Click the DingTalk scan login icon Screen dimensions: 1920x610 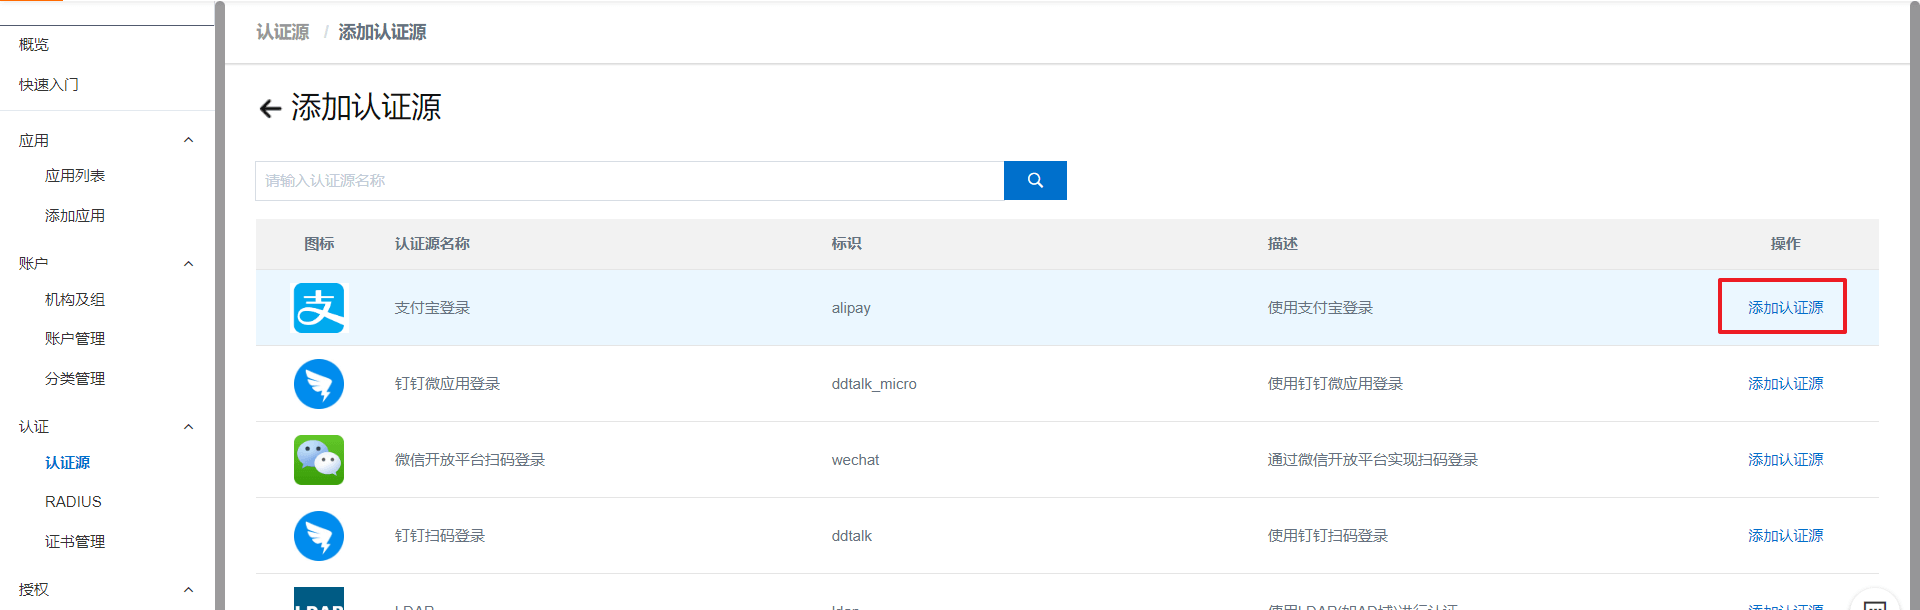pos(319,536)
